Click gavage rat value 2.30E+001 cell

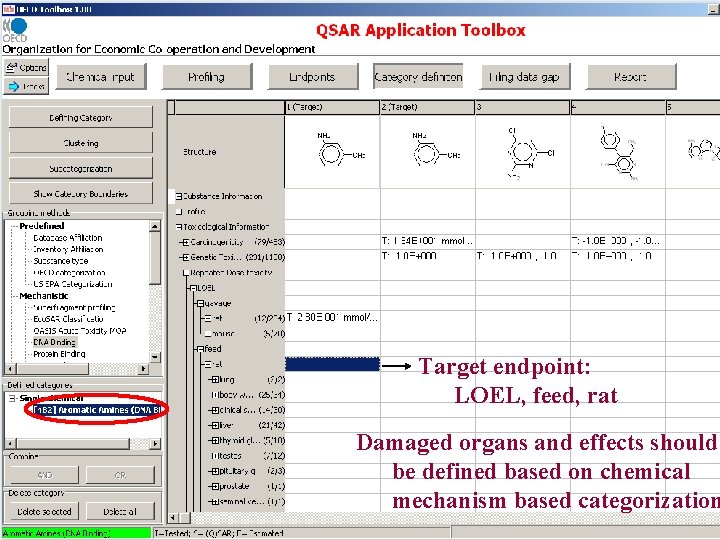pos(332,318)
